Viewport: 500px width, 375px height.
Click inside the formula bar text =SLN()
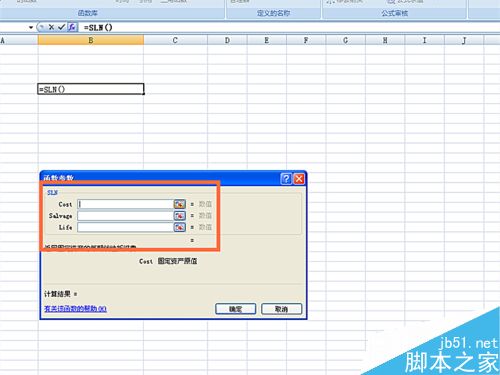(x=98, y=27)
